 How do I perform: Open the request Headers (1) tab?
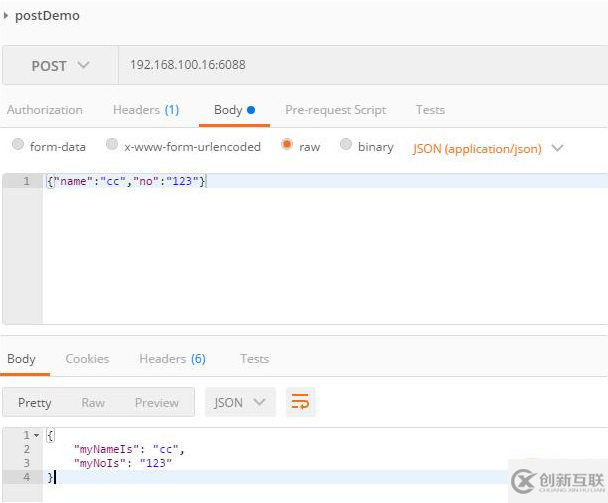pyautogui.click(x=146, y=110)
